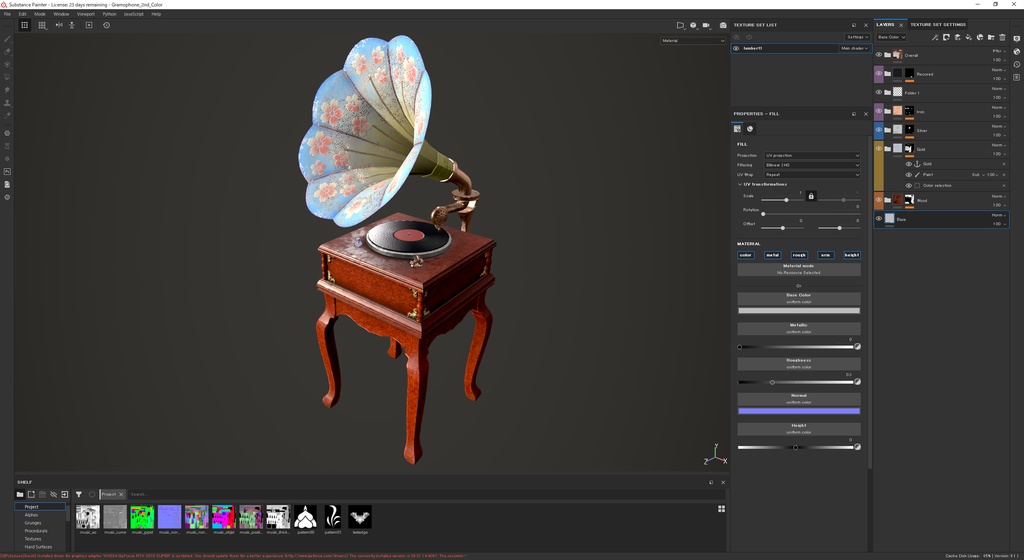Open the Base Color channel dropdown in Layers
The width and height of the screenshot is (1024, 560).
coord(891,37)
